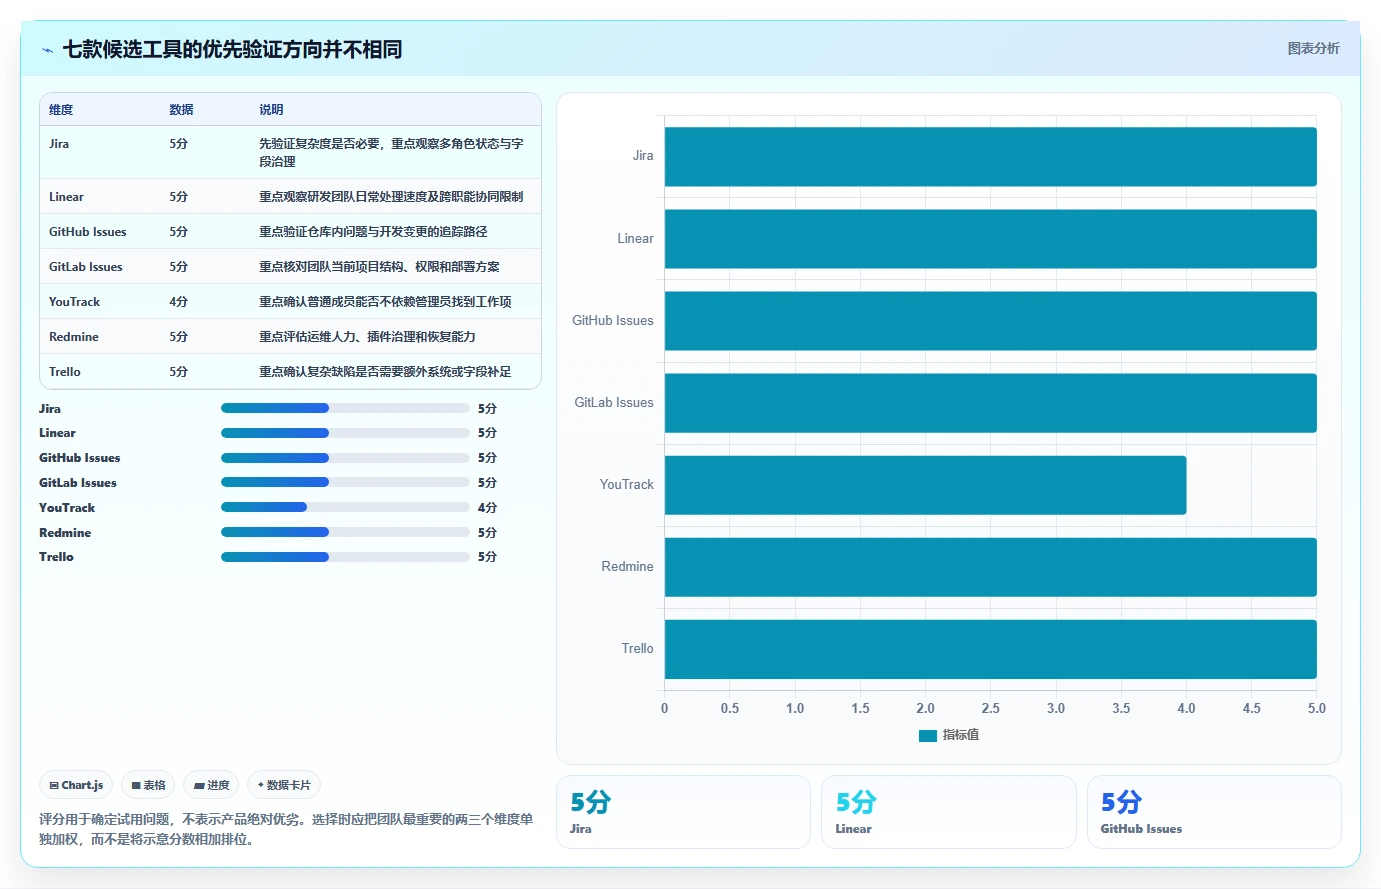
Task: Click the Jira table row name
Action: [x=59, y=144]
